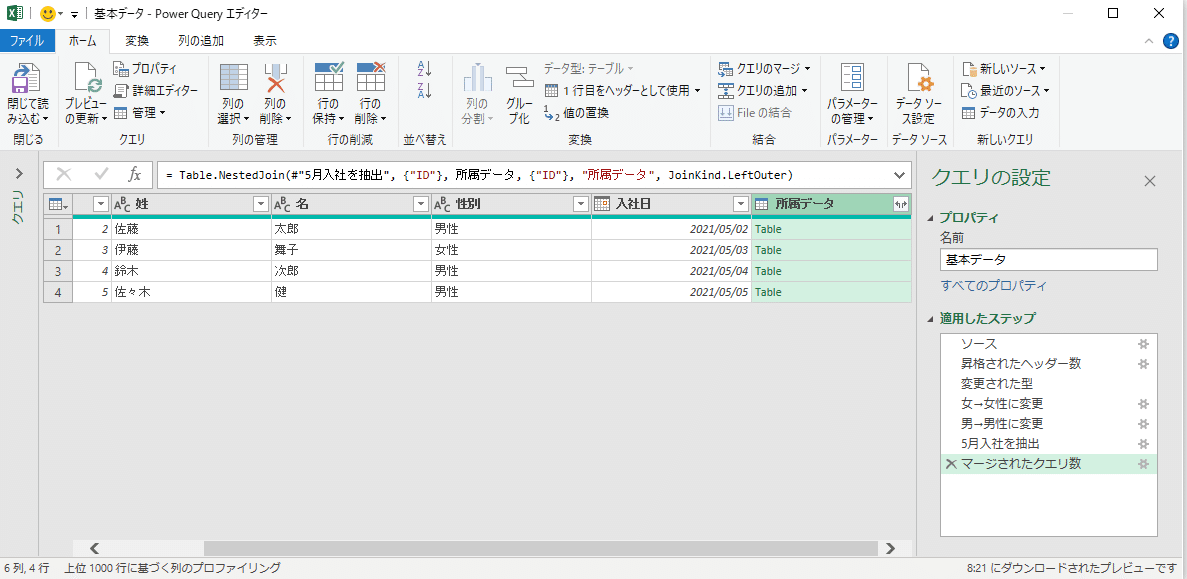Select the ソース applied step
Image resolution: width=1187 pixels, height=579 pixels.
[x=979, y=344]
